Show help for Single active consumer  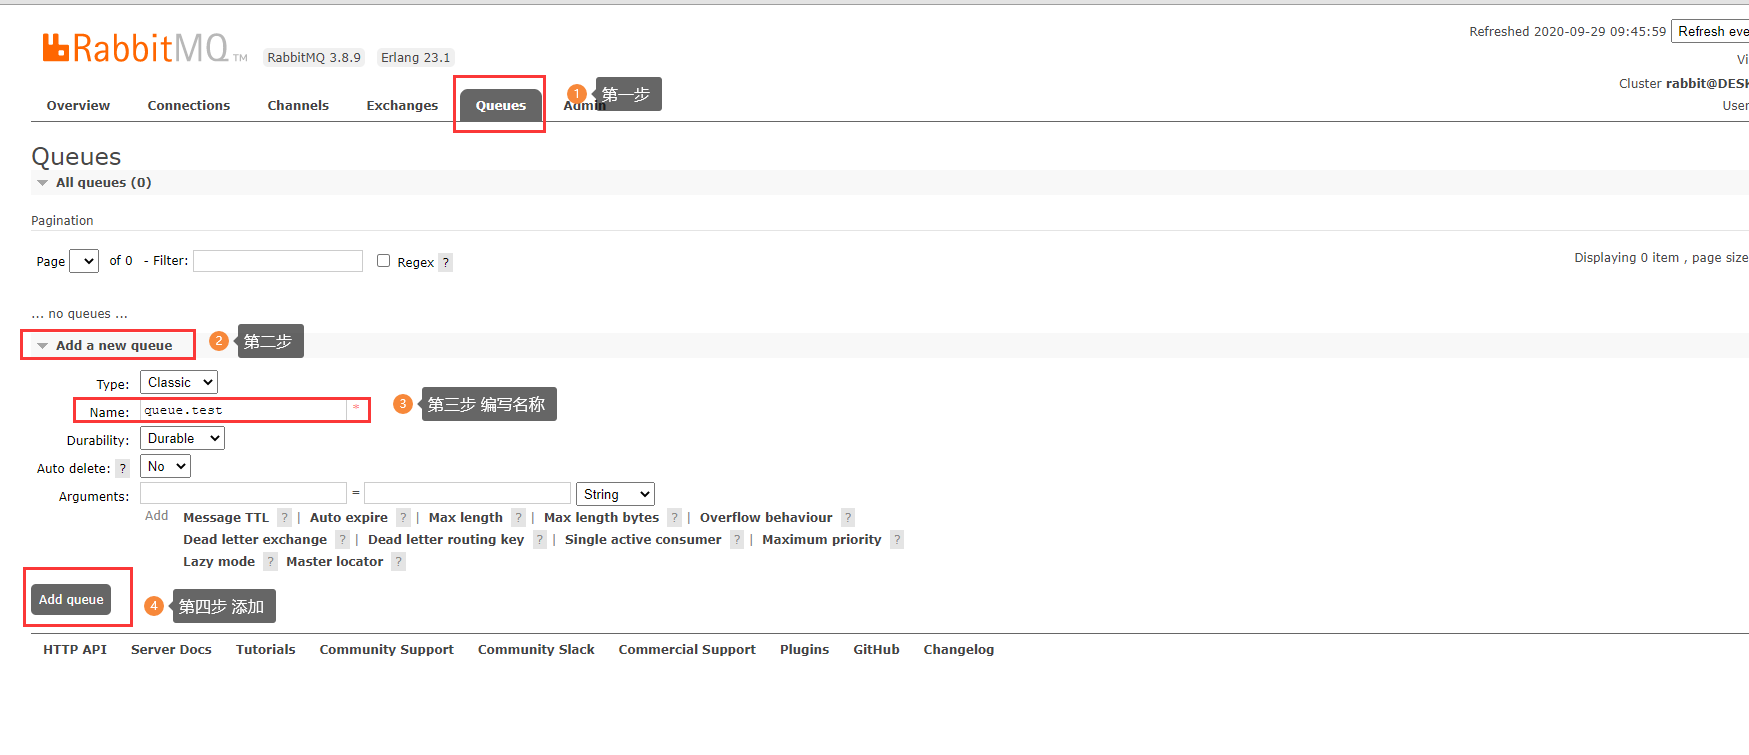click(737, 539)
